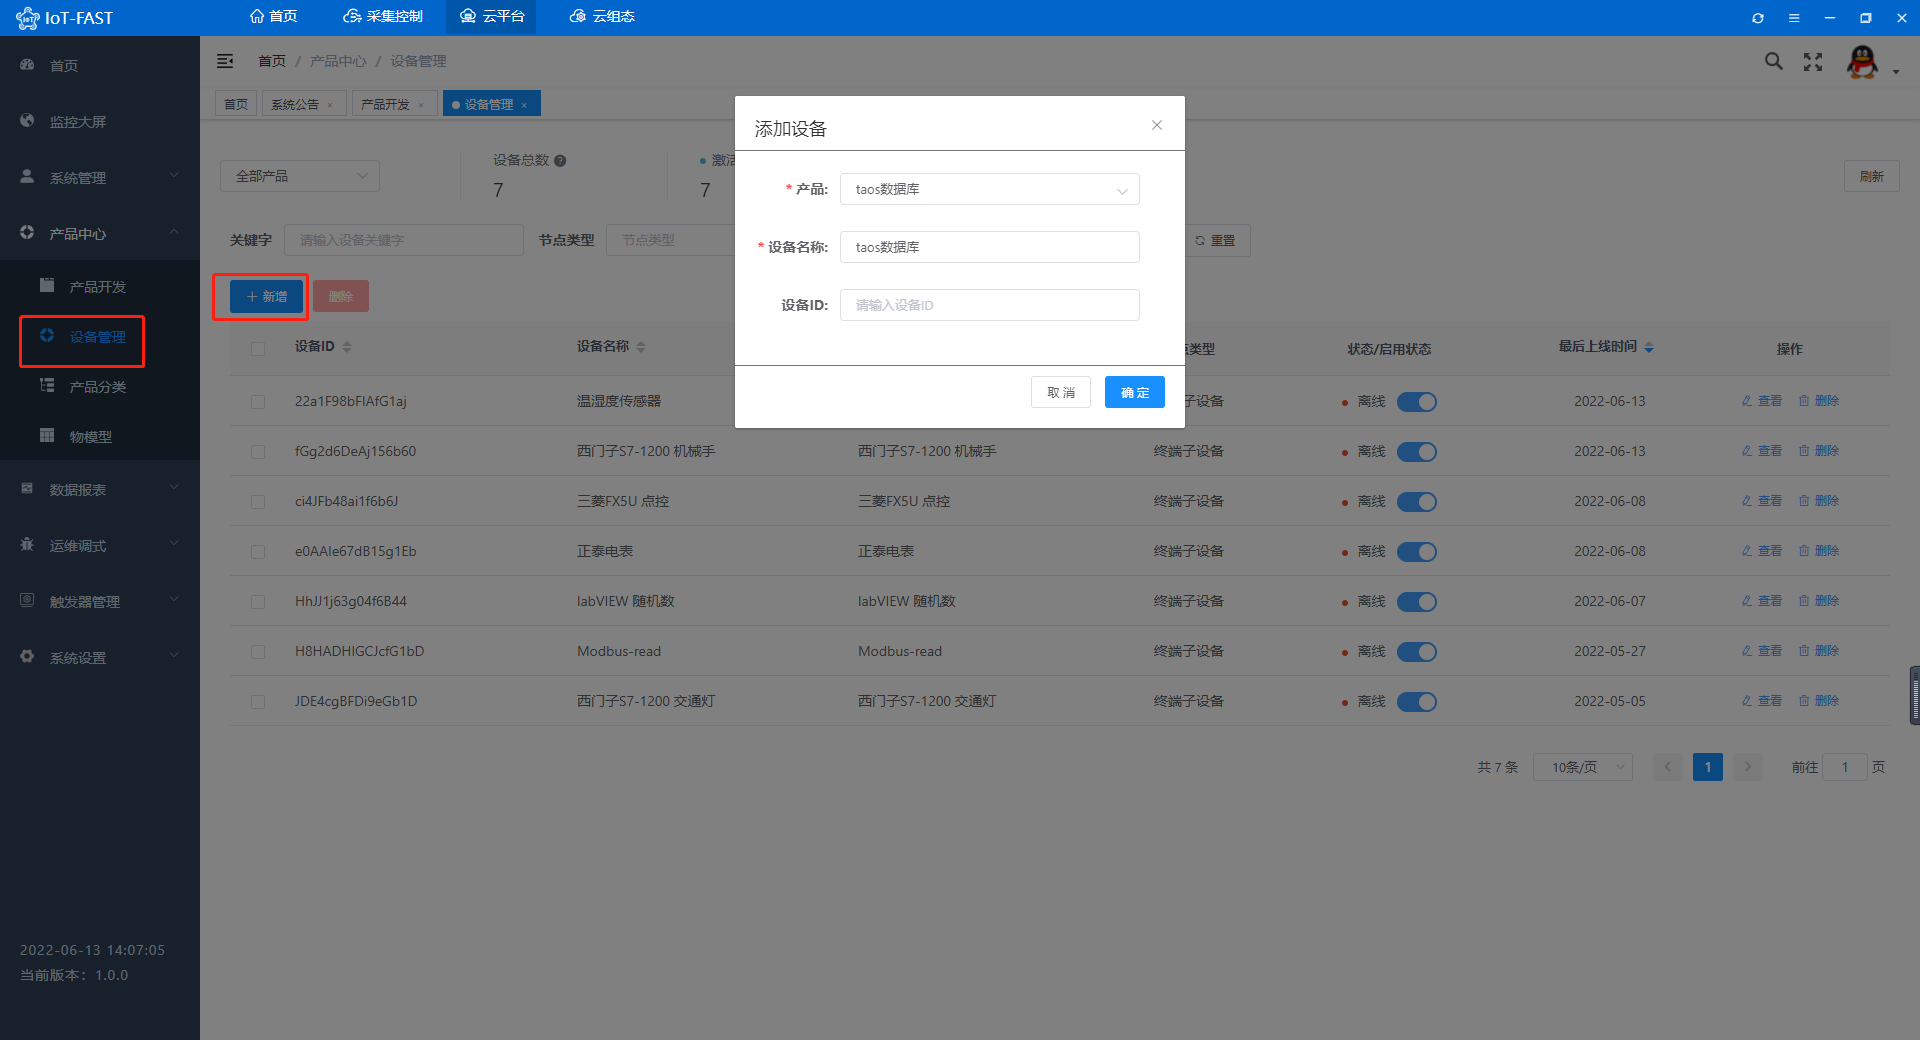
Task: Click 确定 to confirm adding device
Action: [1134, 392]
